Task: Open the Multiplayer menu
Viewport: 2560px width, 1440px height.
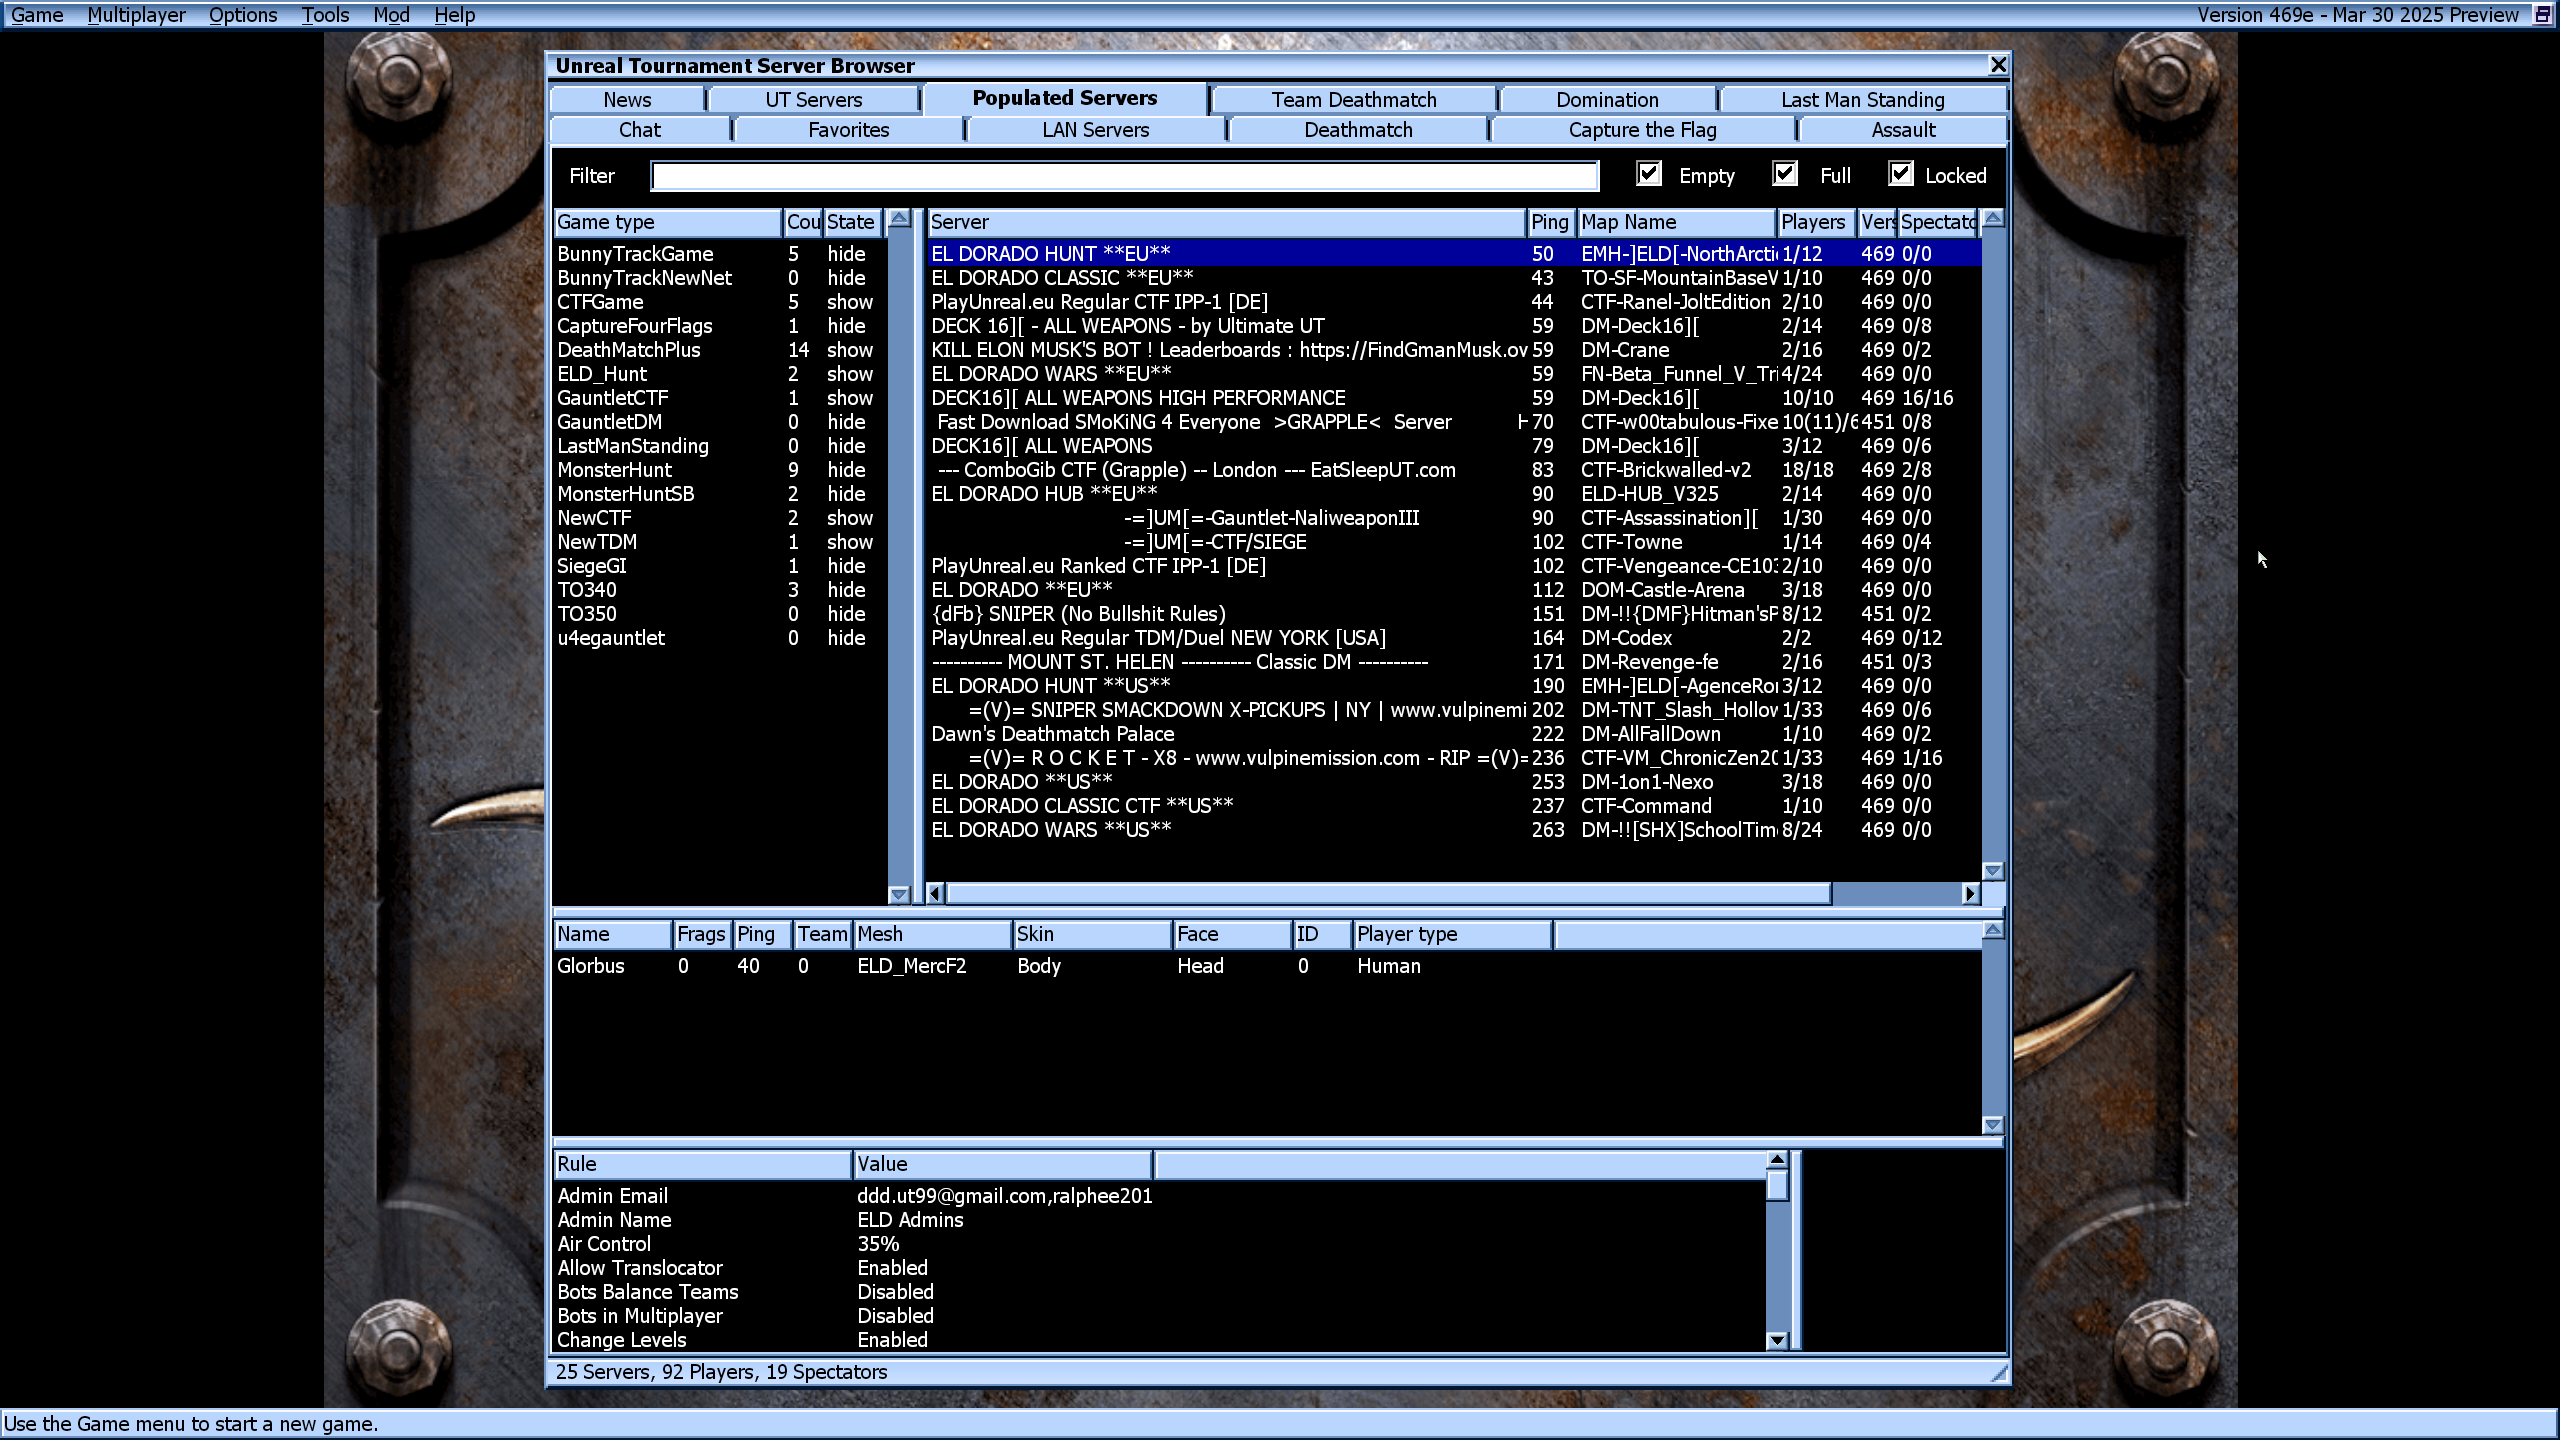Action: [136, 15]
